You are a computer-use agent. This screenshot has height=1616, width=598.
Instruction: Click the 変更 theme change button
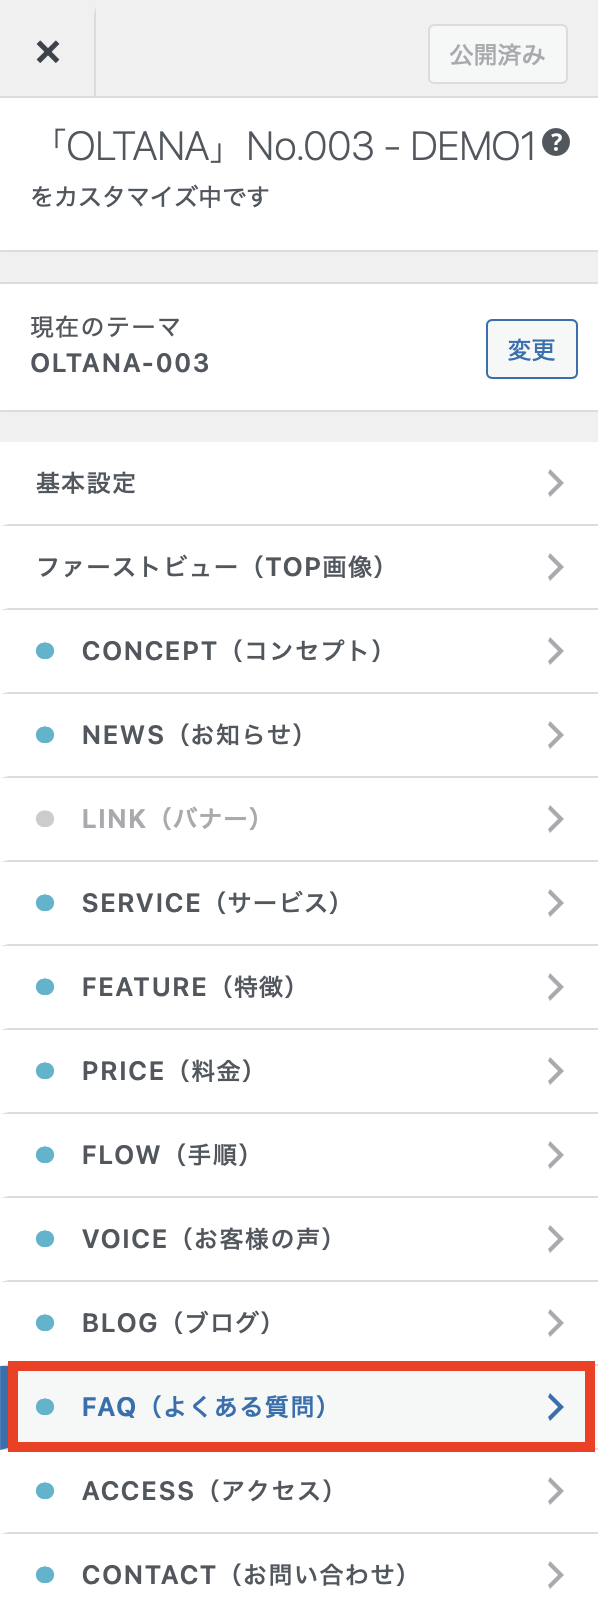click(x=531, y=348)
